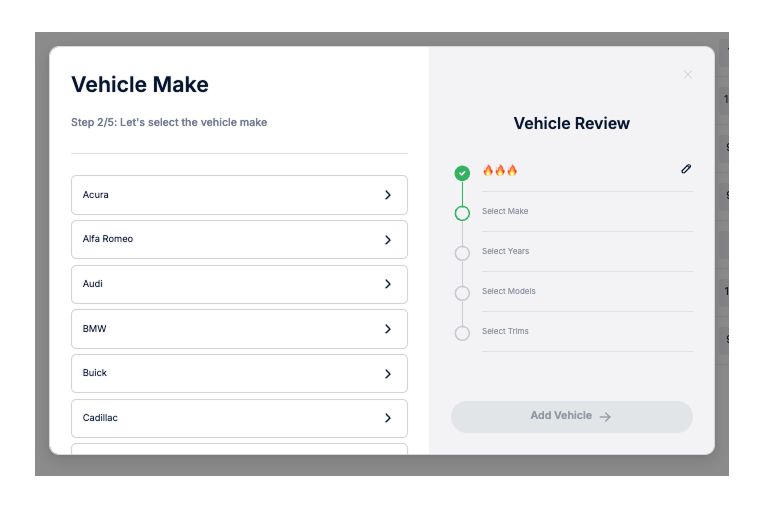Expand the Buick make option
The width and height of the screenshot is (776, 507).
pos(239,373)
